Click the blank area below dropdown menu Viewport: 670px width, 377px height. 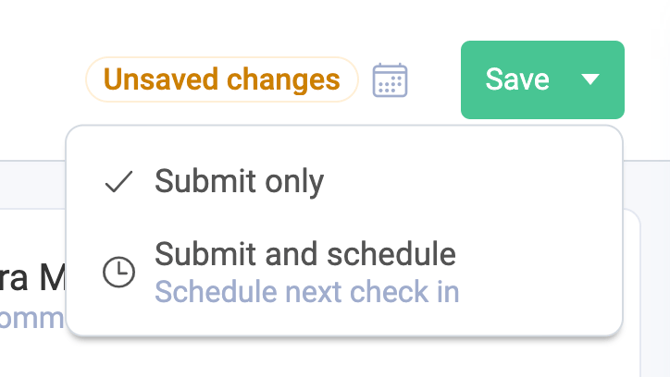(x=344, y=359)
